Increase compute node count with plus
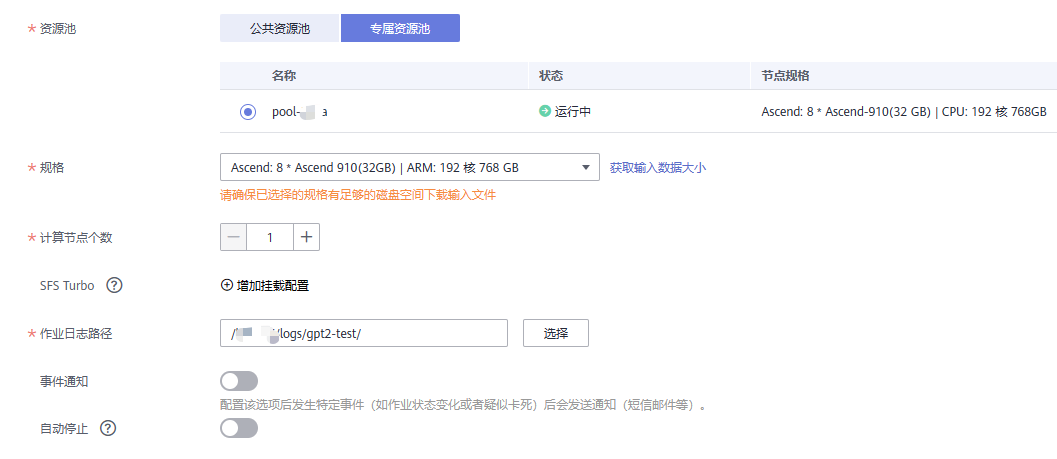This screenshot has height=459, width=1057. (306, 237)
